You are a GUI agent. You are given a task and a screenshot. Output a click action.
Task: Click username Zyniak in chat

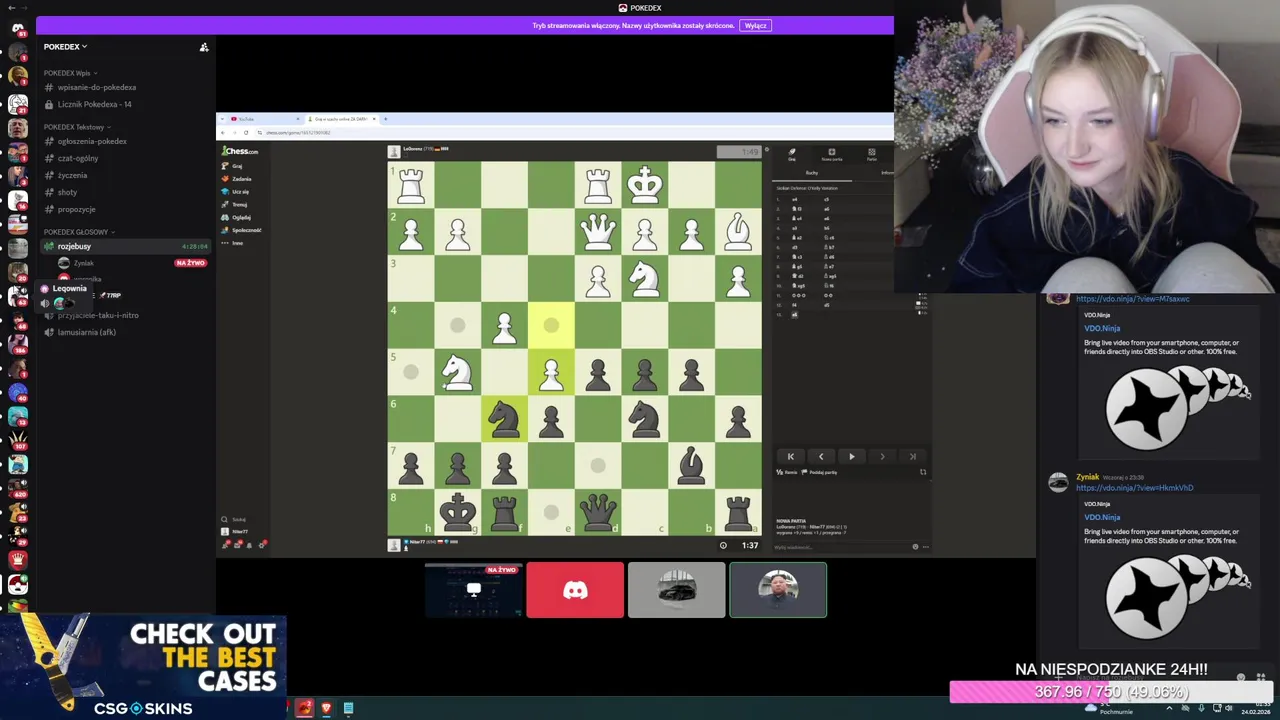1087,477
